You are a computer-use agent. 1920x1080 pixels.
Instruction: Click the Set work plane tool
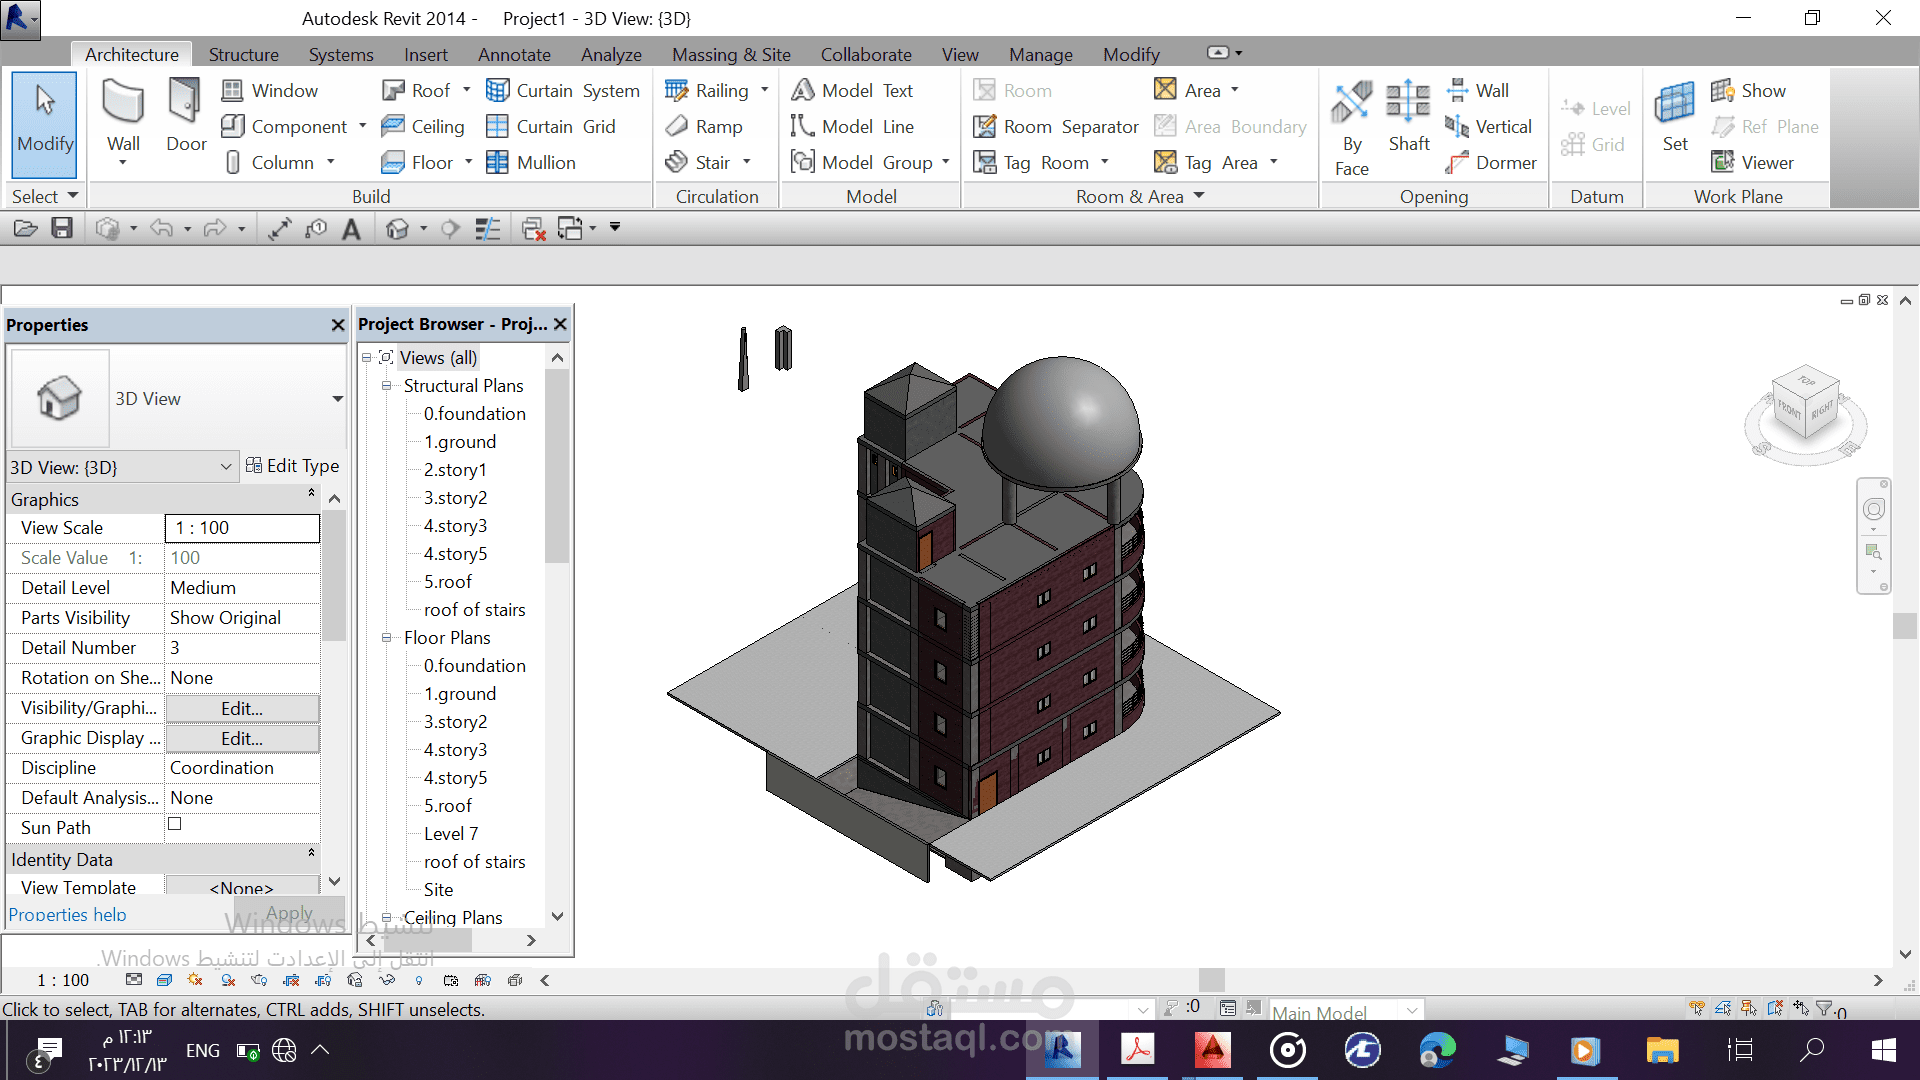pos(1675,116)
